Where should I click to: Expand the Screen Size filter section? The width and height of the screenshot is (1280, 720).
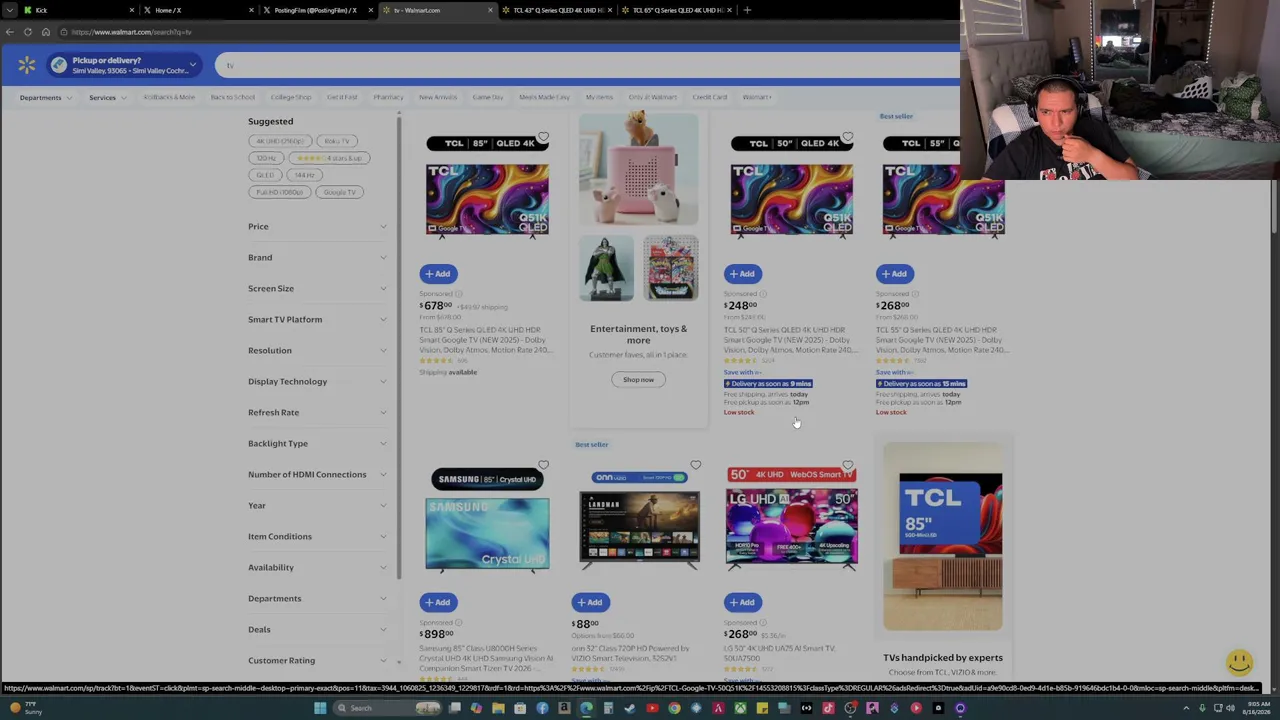[317, 288]
